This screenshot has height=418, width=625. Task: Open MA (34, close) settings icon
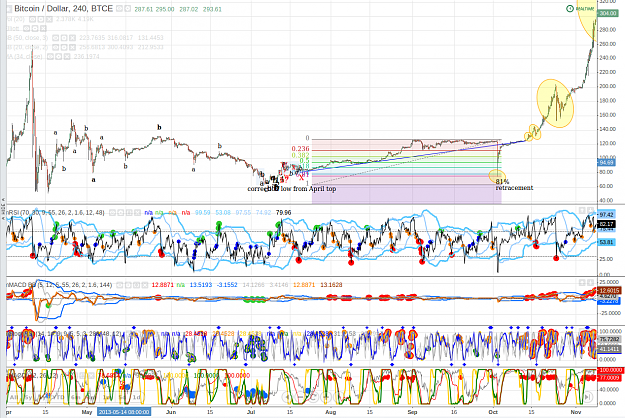[59, 57]
